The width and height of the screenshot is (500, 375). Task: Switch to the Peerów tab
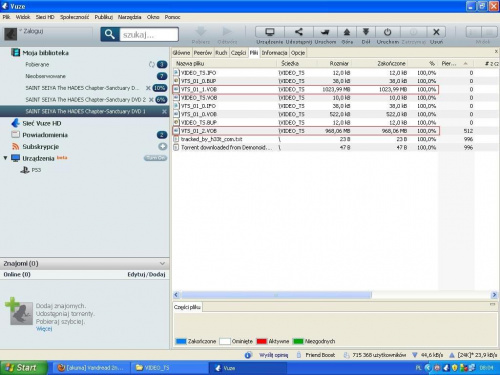point(203,53)
